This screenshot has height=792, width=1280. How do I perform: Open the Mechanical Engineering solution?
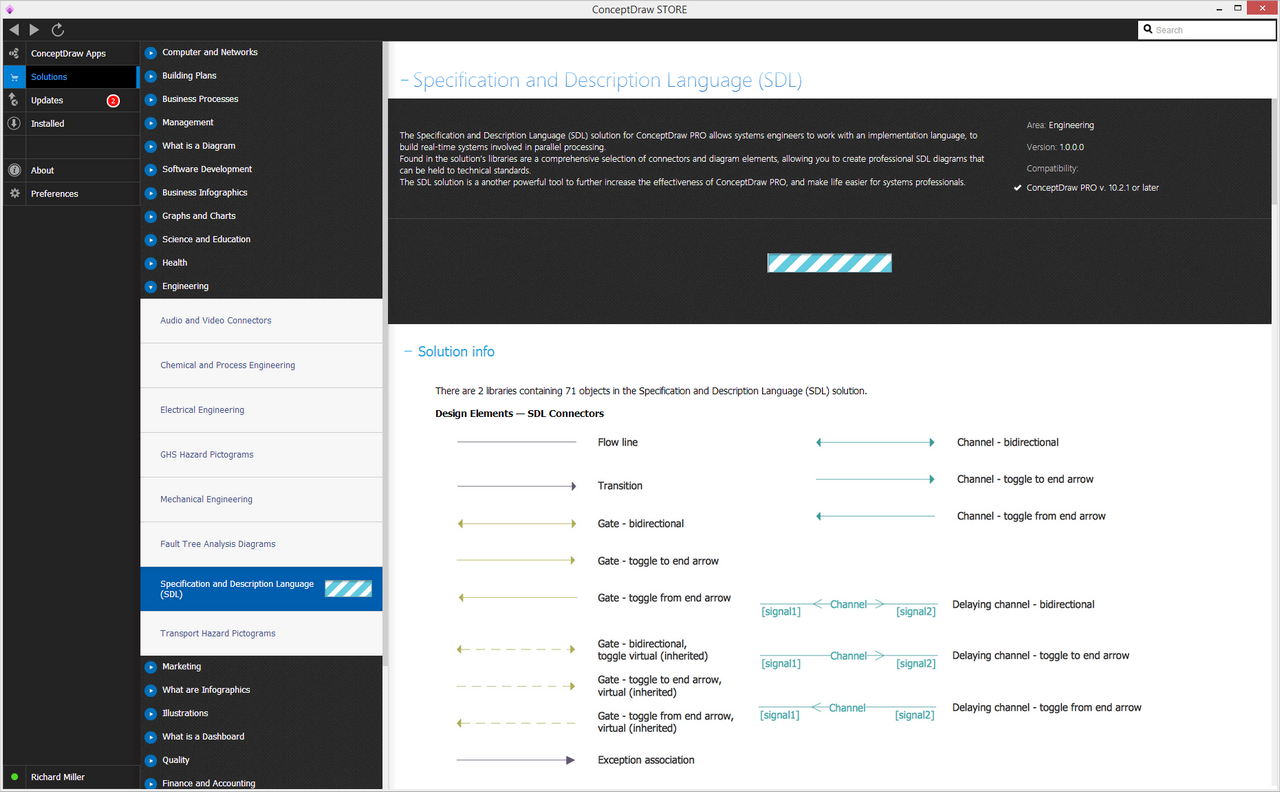[262, 500]
